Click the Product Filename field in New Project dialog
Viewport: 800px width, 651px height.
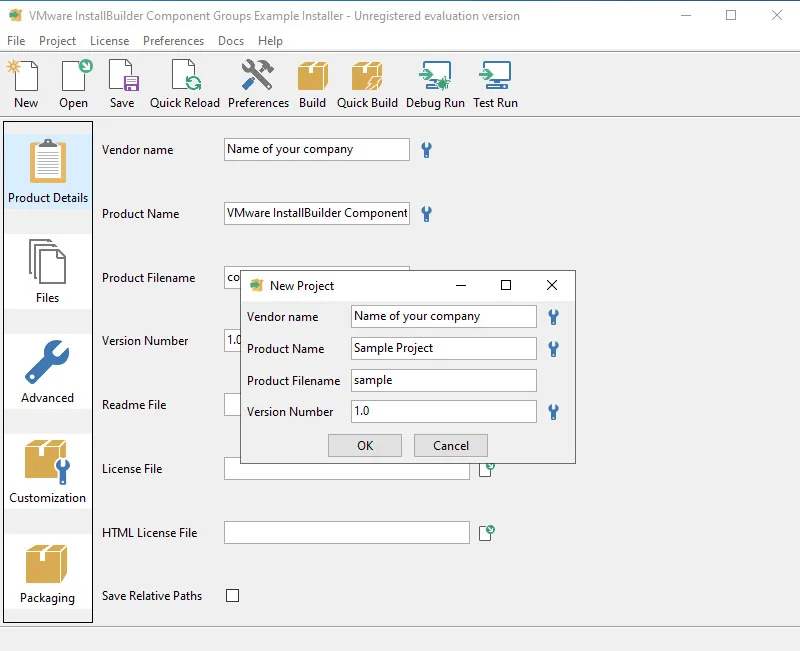443,380
